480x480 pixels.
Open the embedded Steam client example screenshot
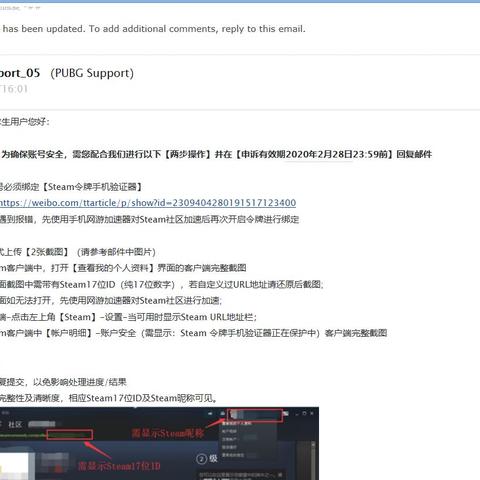159,443
